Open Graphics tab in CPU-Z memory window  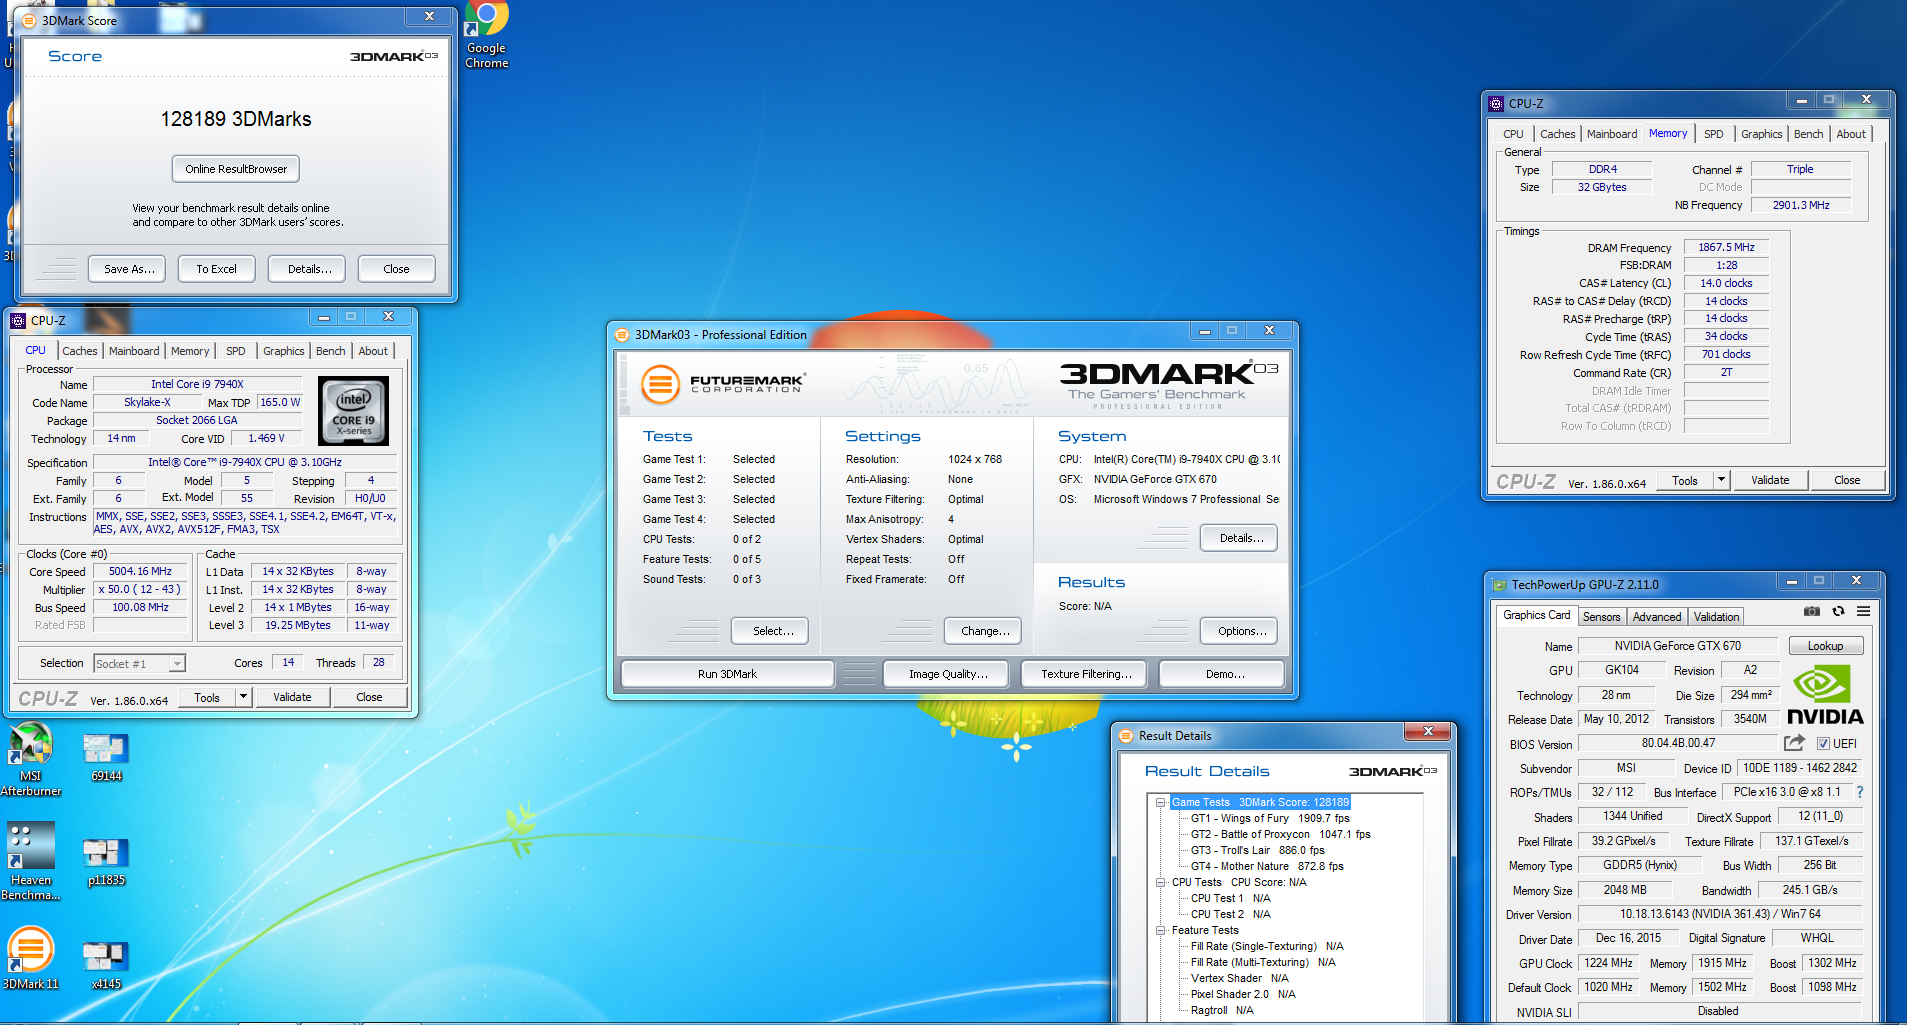pyautogui.click(x=1761, y=134)
